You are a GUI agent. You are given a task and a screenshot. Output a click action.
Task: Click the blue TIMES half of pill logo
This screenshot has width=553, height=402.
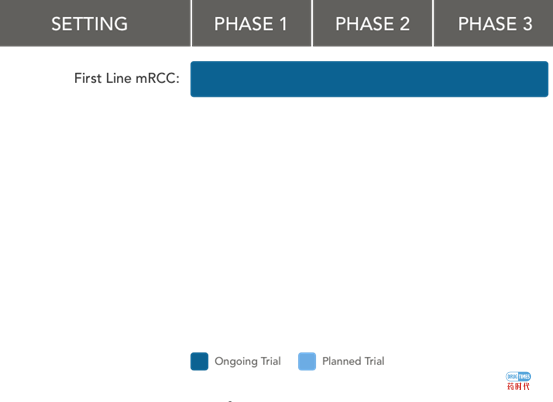[525, 376]
